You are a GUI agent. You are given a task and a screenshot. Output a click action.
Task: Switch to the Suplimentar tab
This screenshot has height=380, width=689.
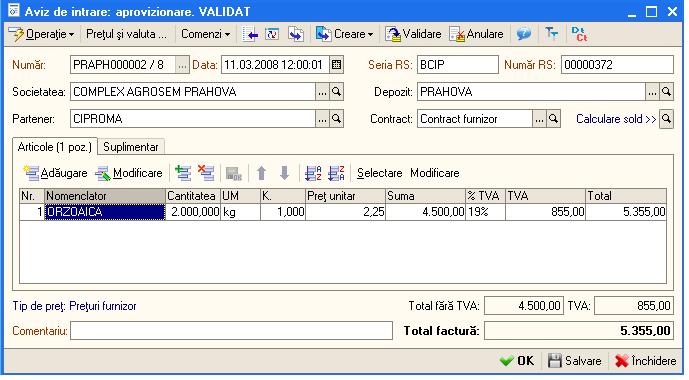pos(131,147)
